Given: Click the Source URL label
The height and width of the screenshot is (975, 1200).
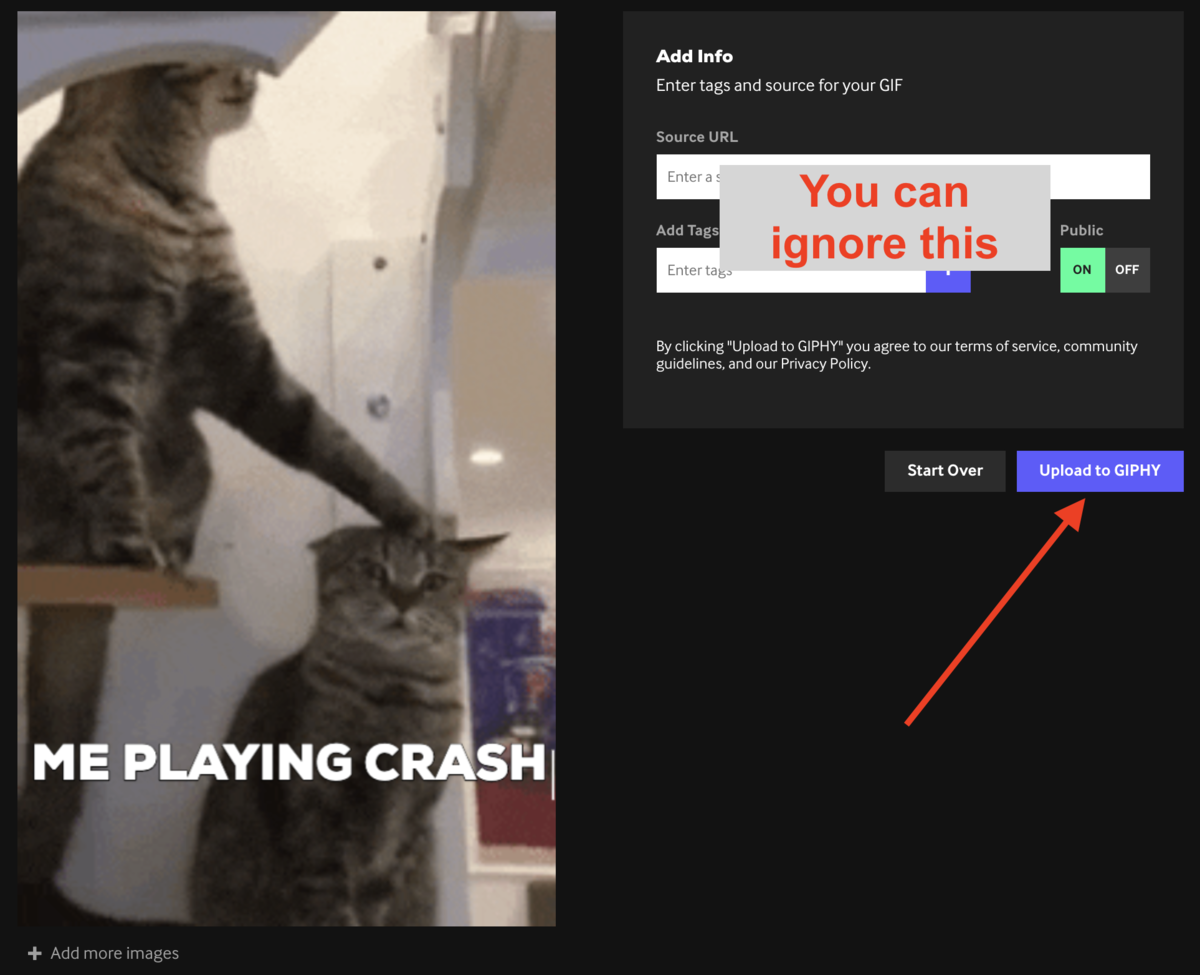Looking at the screenshot, I should (x=696, y=137).
